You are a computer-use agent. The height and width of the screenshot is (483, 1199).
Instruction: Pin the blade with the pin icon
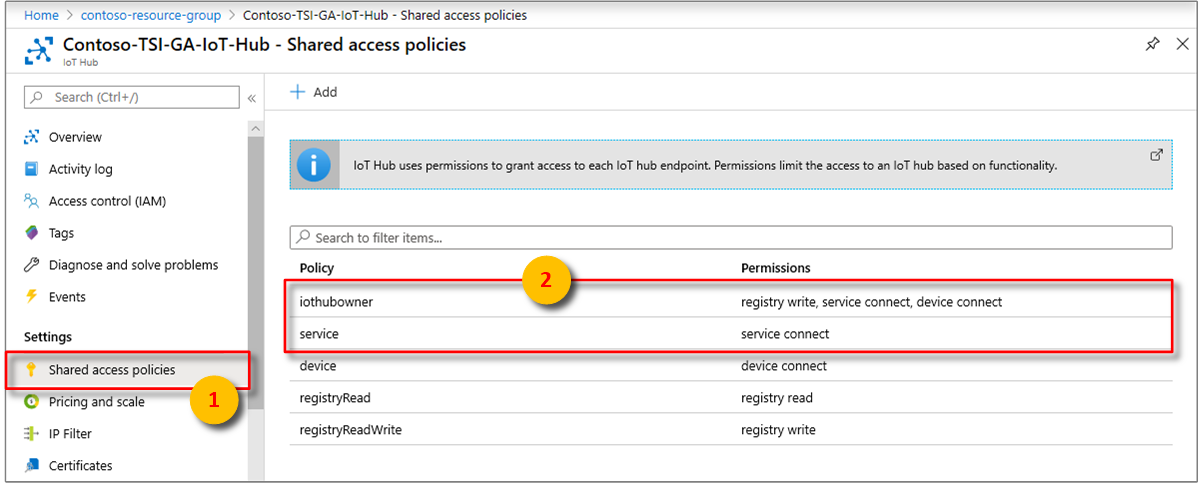click(1152, 44)
